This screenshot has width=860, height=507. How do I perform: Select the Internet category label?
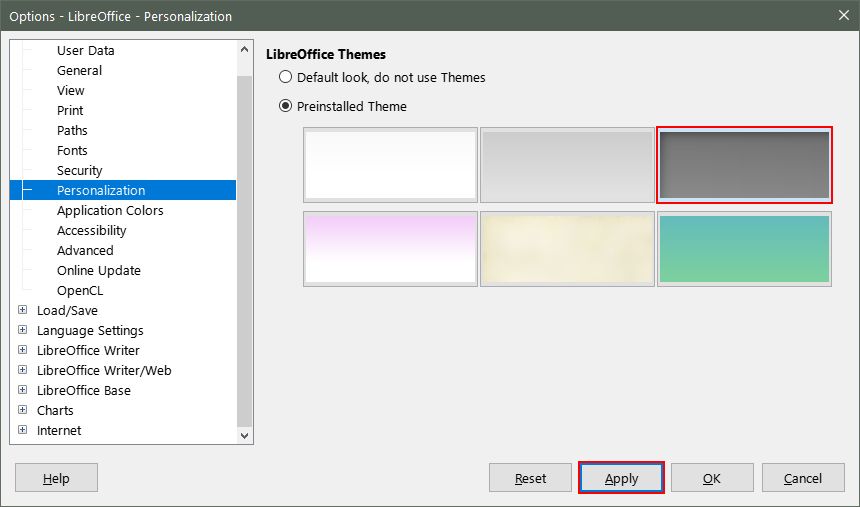(59, 431)
